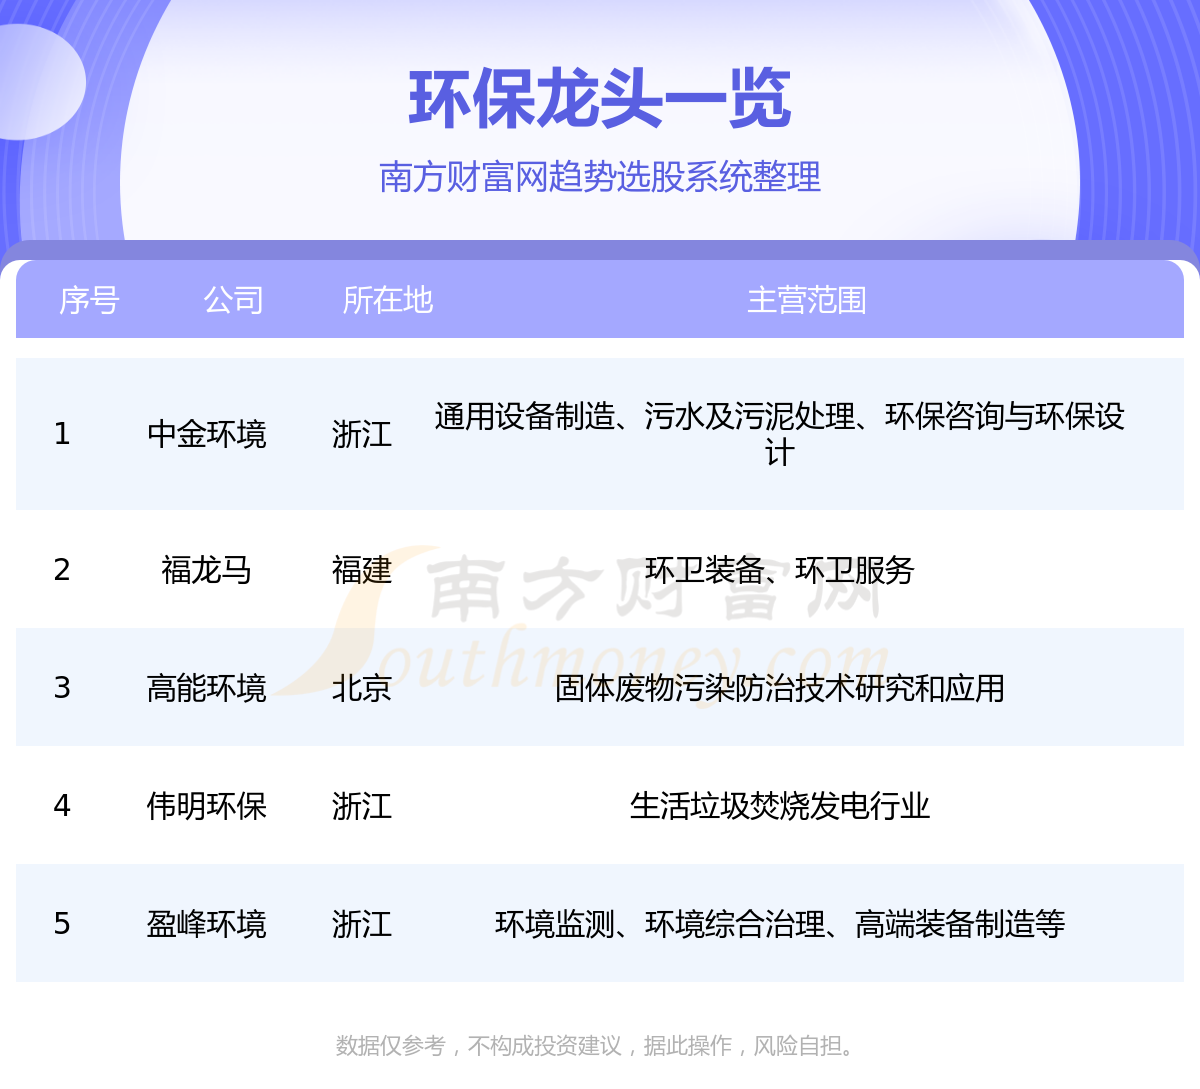Click row number 1

tap(62, 434)
